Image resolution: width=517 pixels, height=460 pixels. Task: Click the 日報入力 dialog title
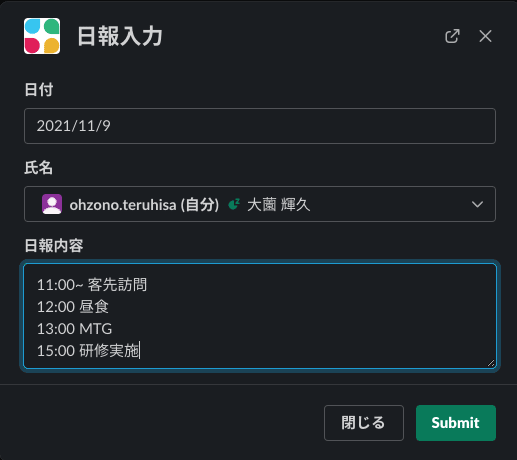(120, 36)
